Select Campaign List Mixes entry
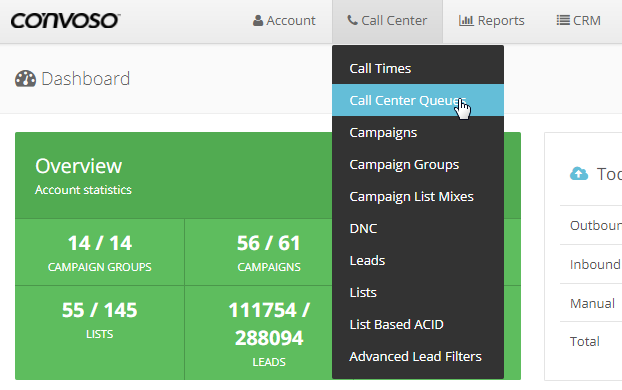The image size is (622, 390). point(418,196)
